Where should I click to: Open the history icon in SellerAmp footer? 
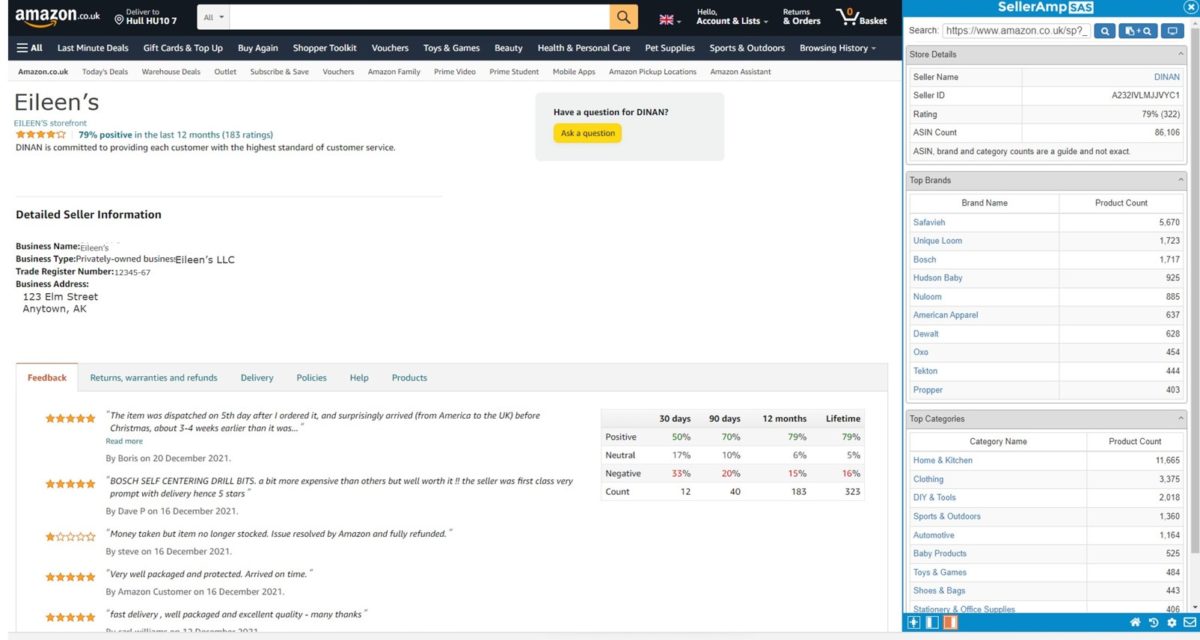tap(1153, 622)
